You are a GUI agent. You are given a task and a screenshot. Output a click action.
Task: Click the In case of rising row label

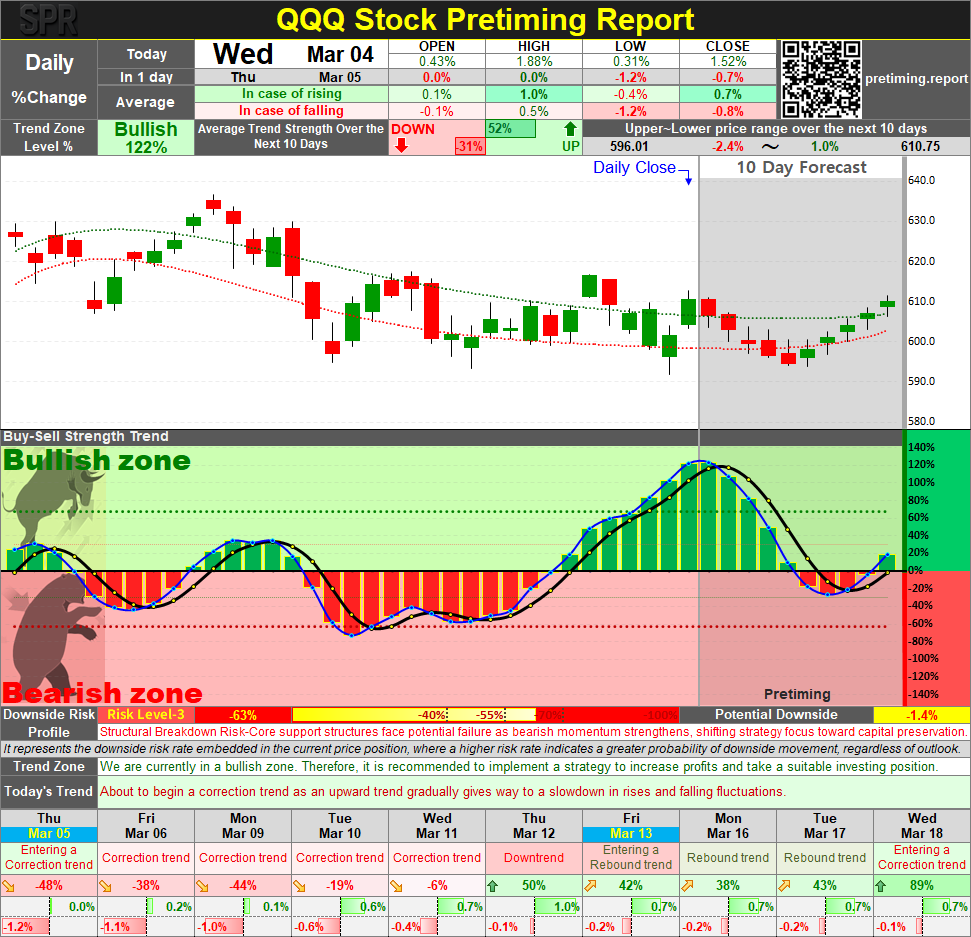tap(292, 94)
